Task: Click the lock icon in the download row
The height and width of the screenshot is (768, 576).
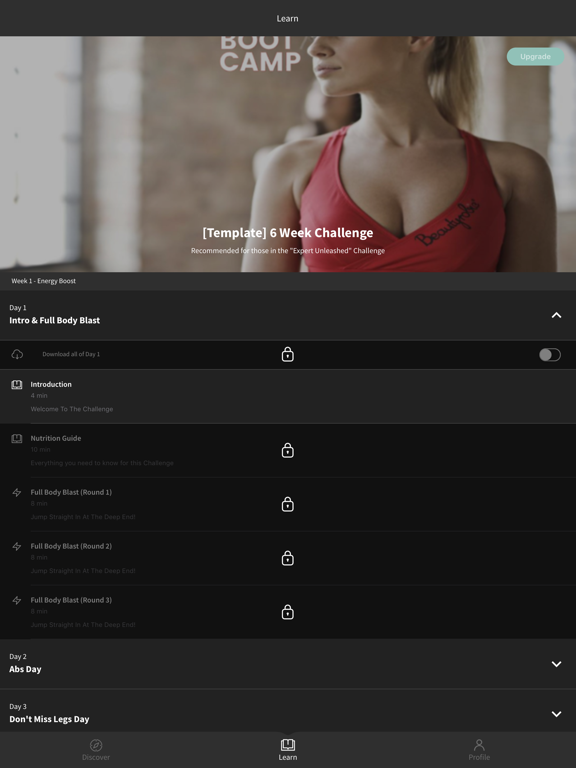Action: (288, 354)
